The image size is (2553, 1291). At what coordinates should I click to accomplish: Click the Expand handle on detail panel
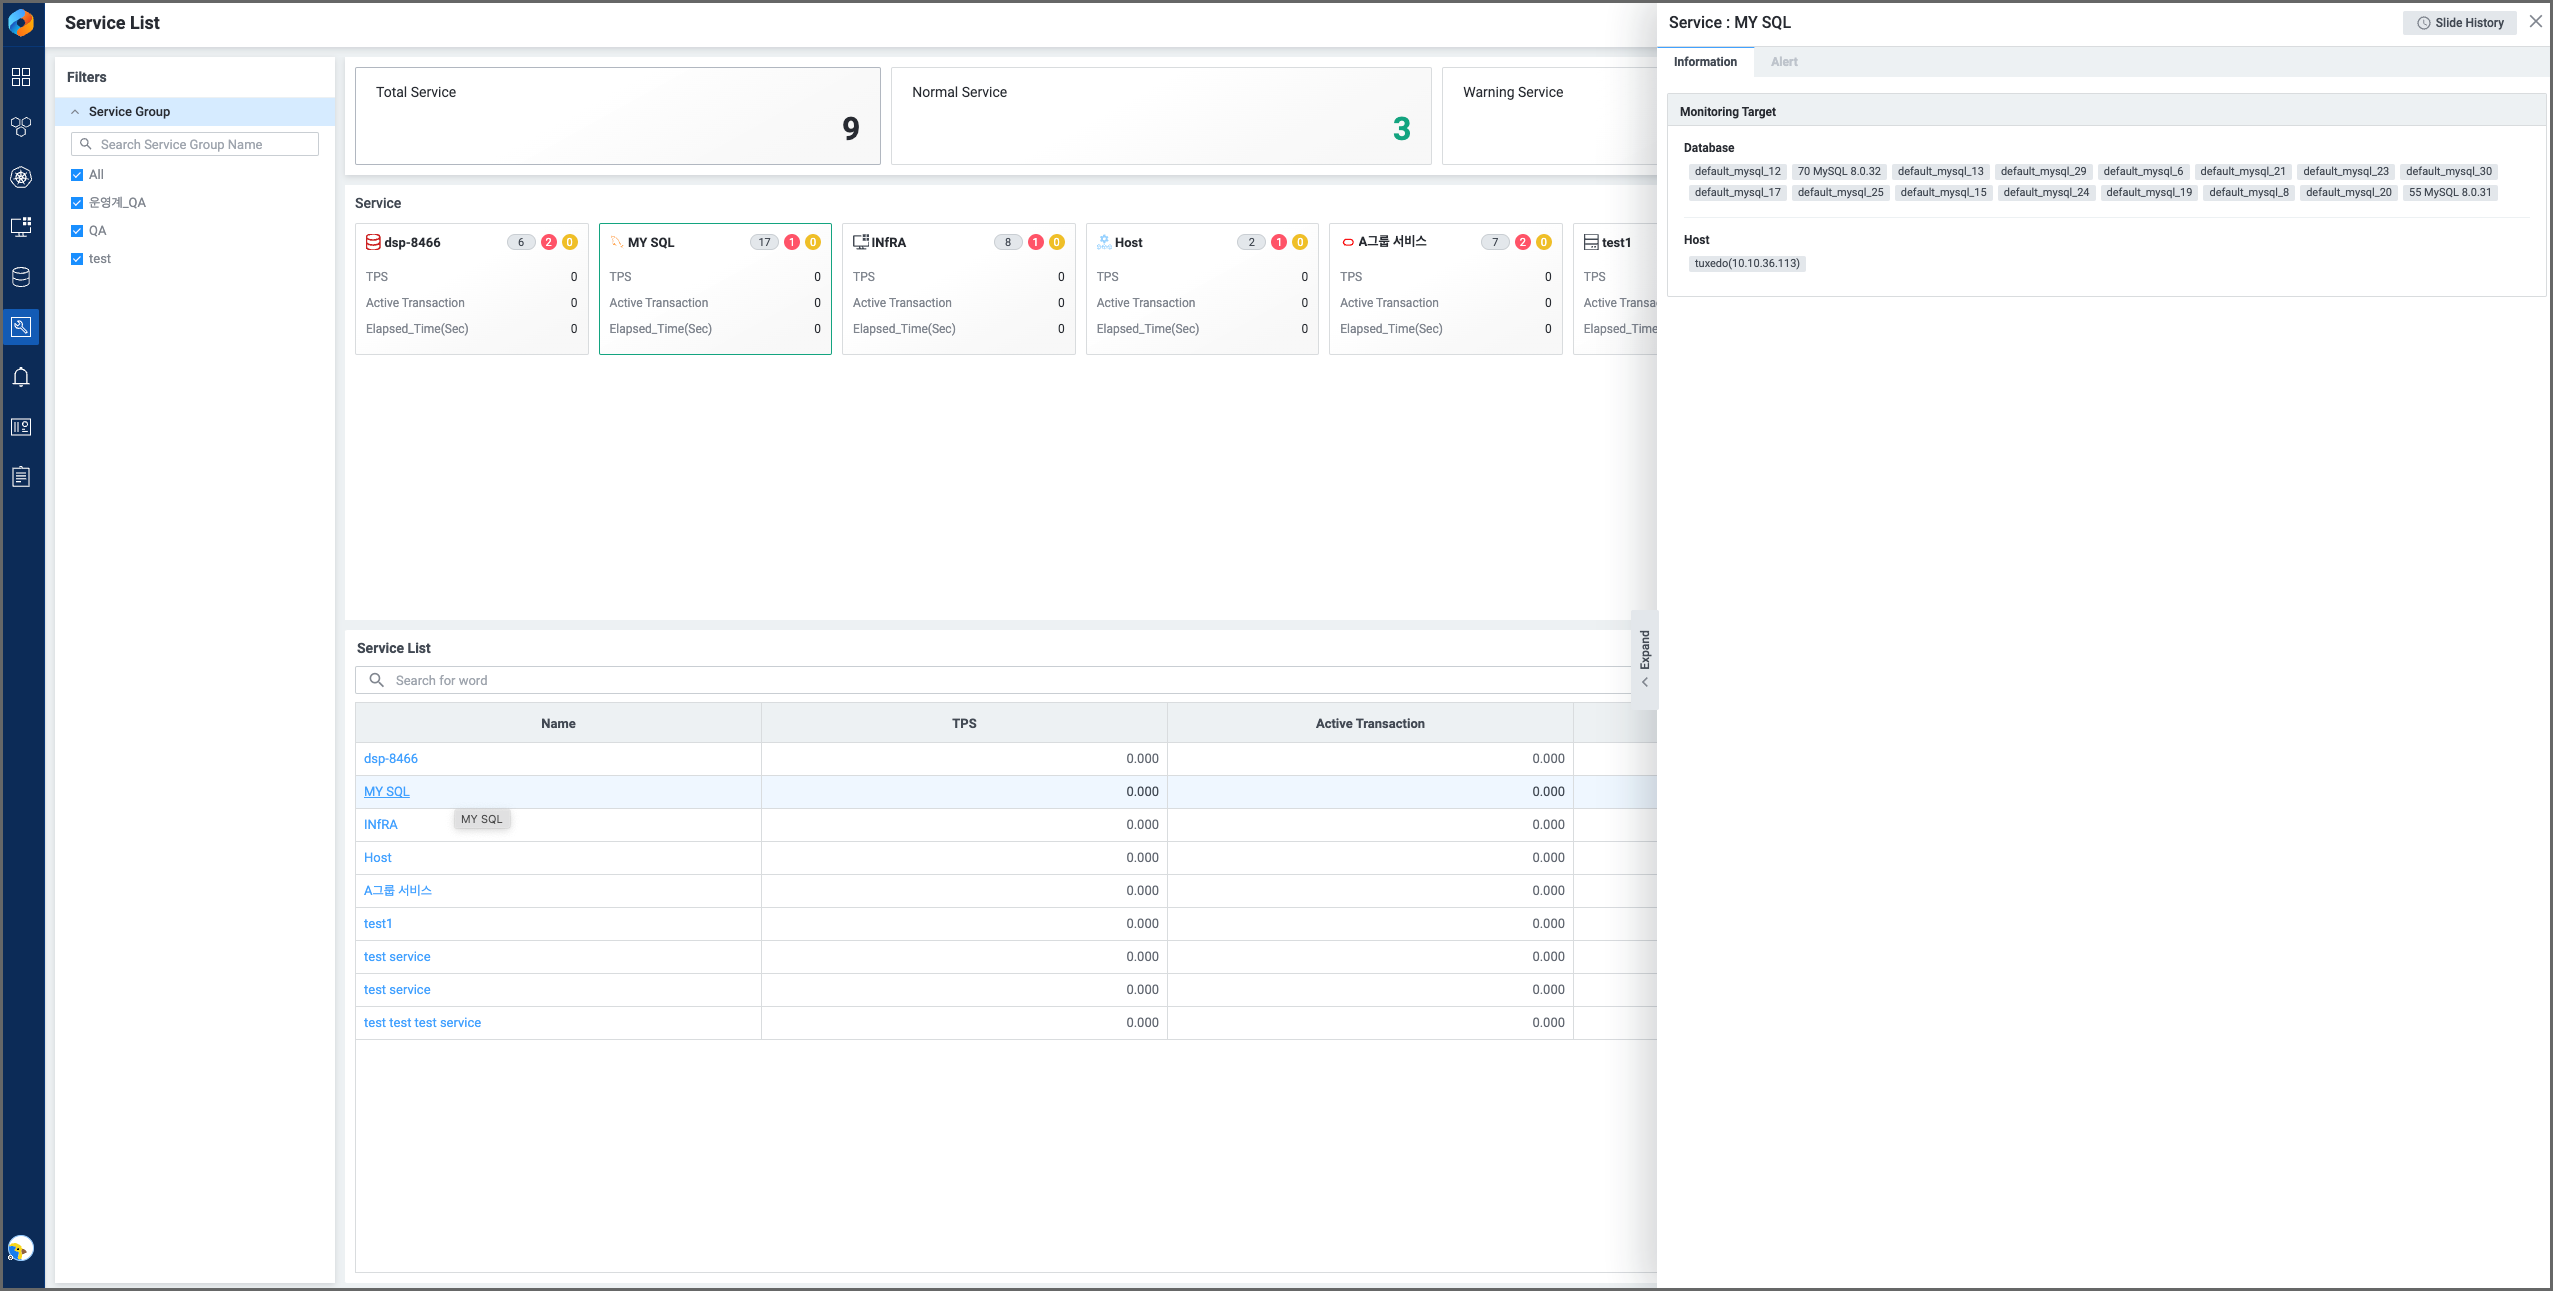tap(1645, 658)
